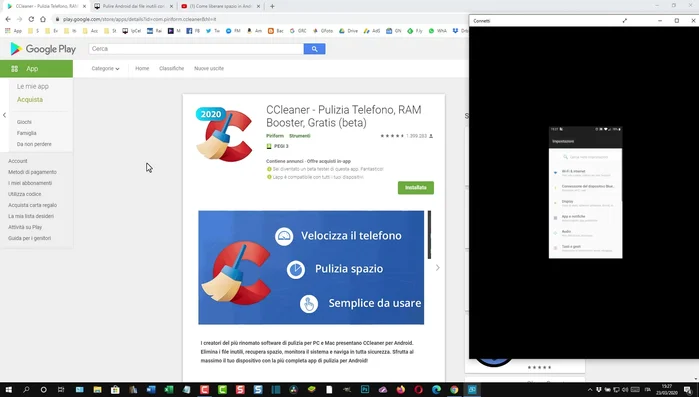Expand the Categorie dropdown
This screenshot has height=397, width=699.
[x=106, y=69]
